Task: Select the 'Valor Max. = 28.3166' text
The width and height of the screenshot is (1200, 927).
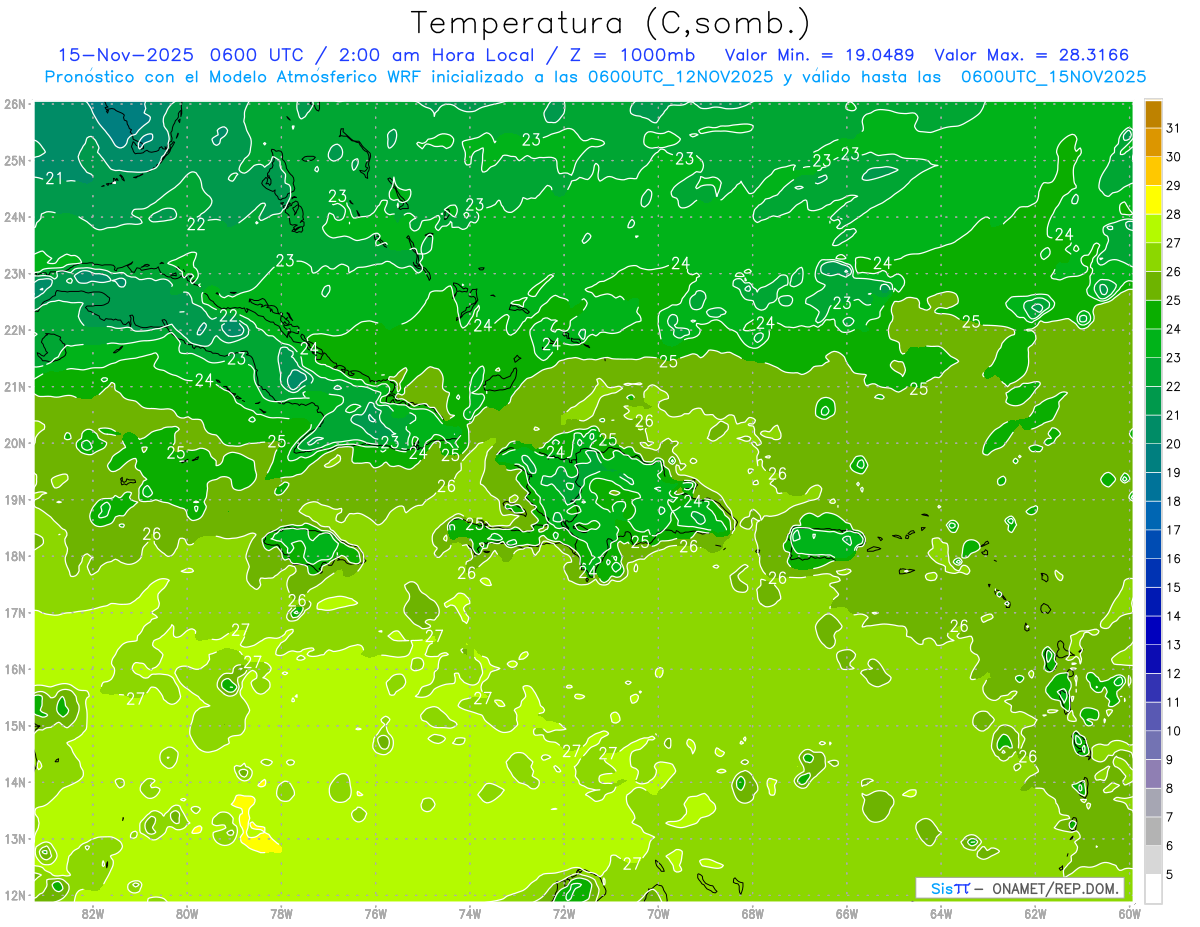Action: tap(1032, 55)
